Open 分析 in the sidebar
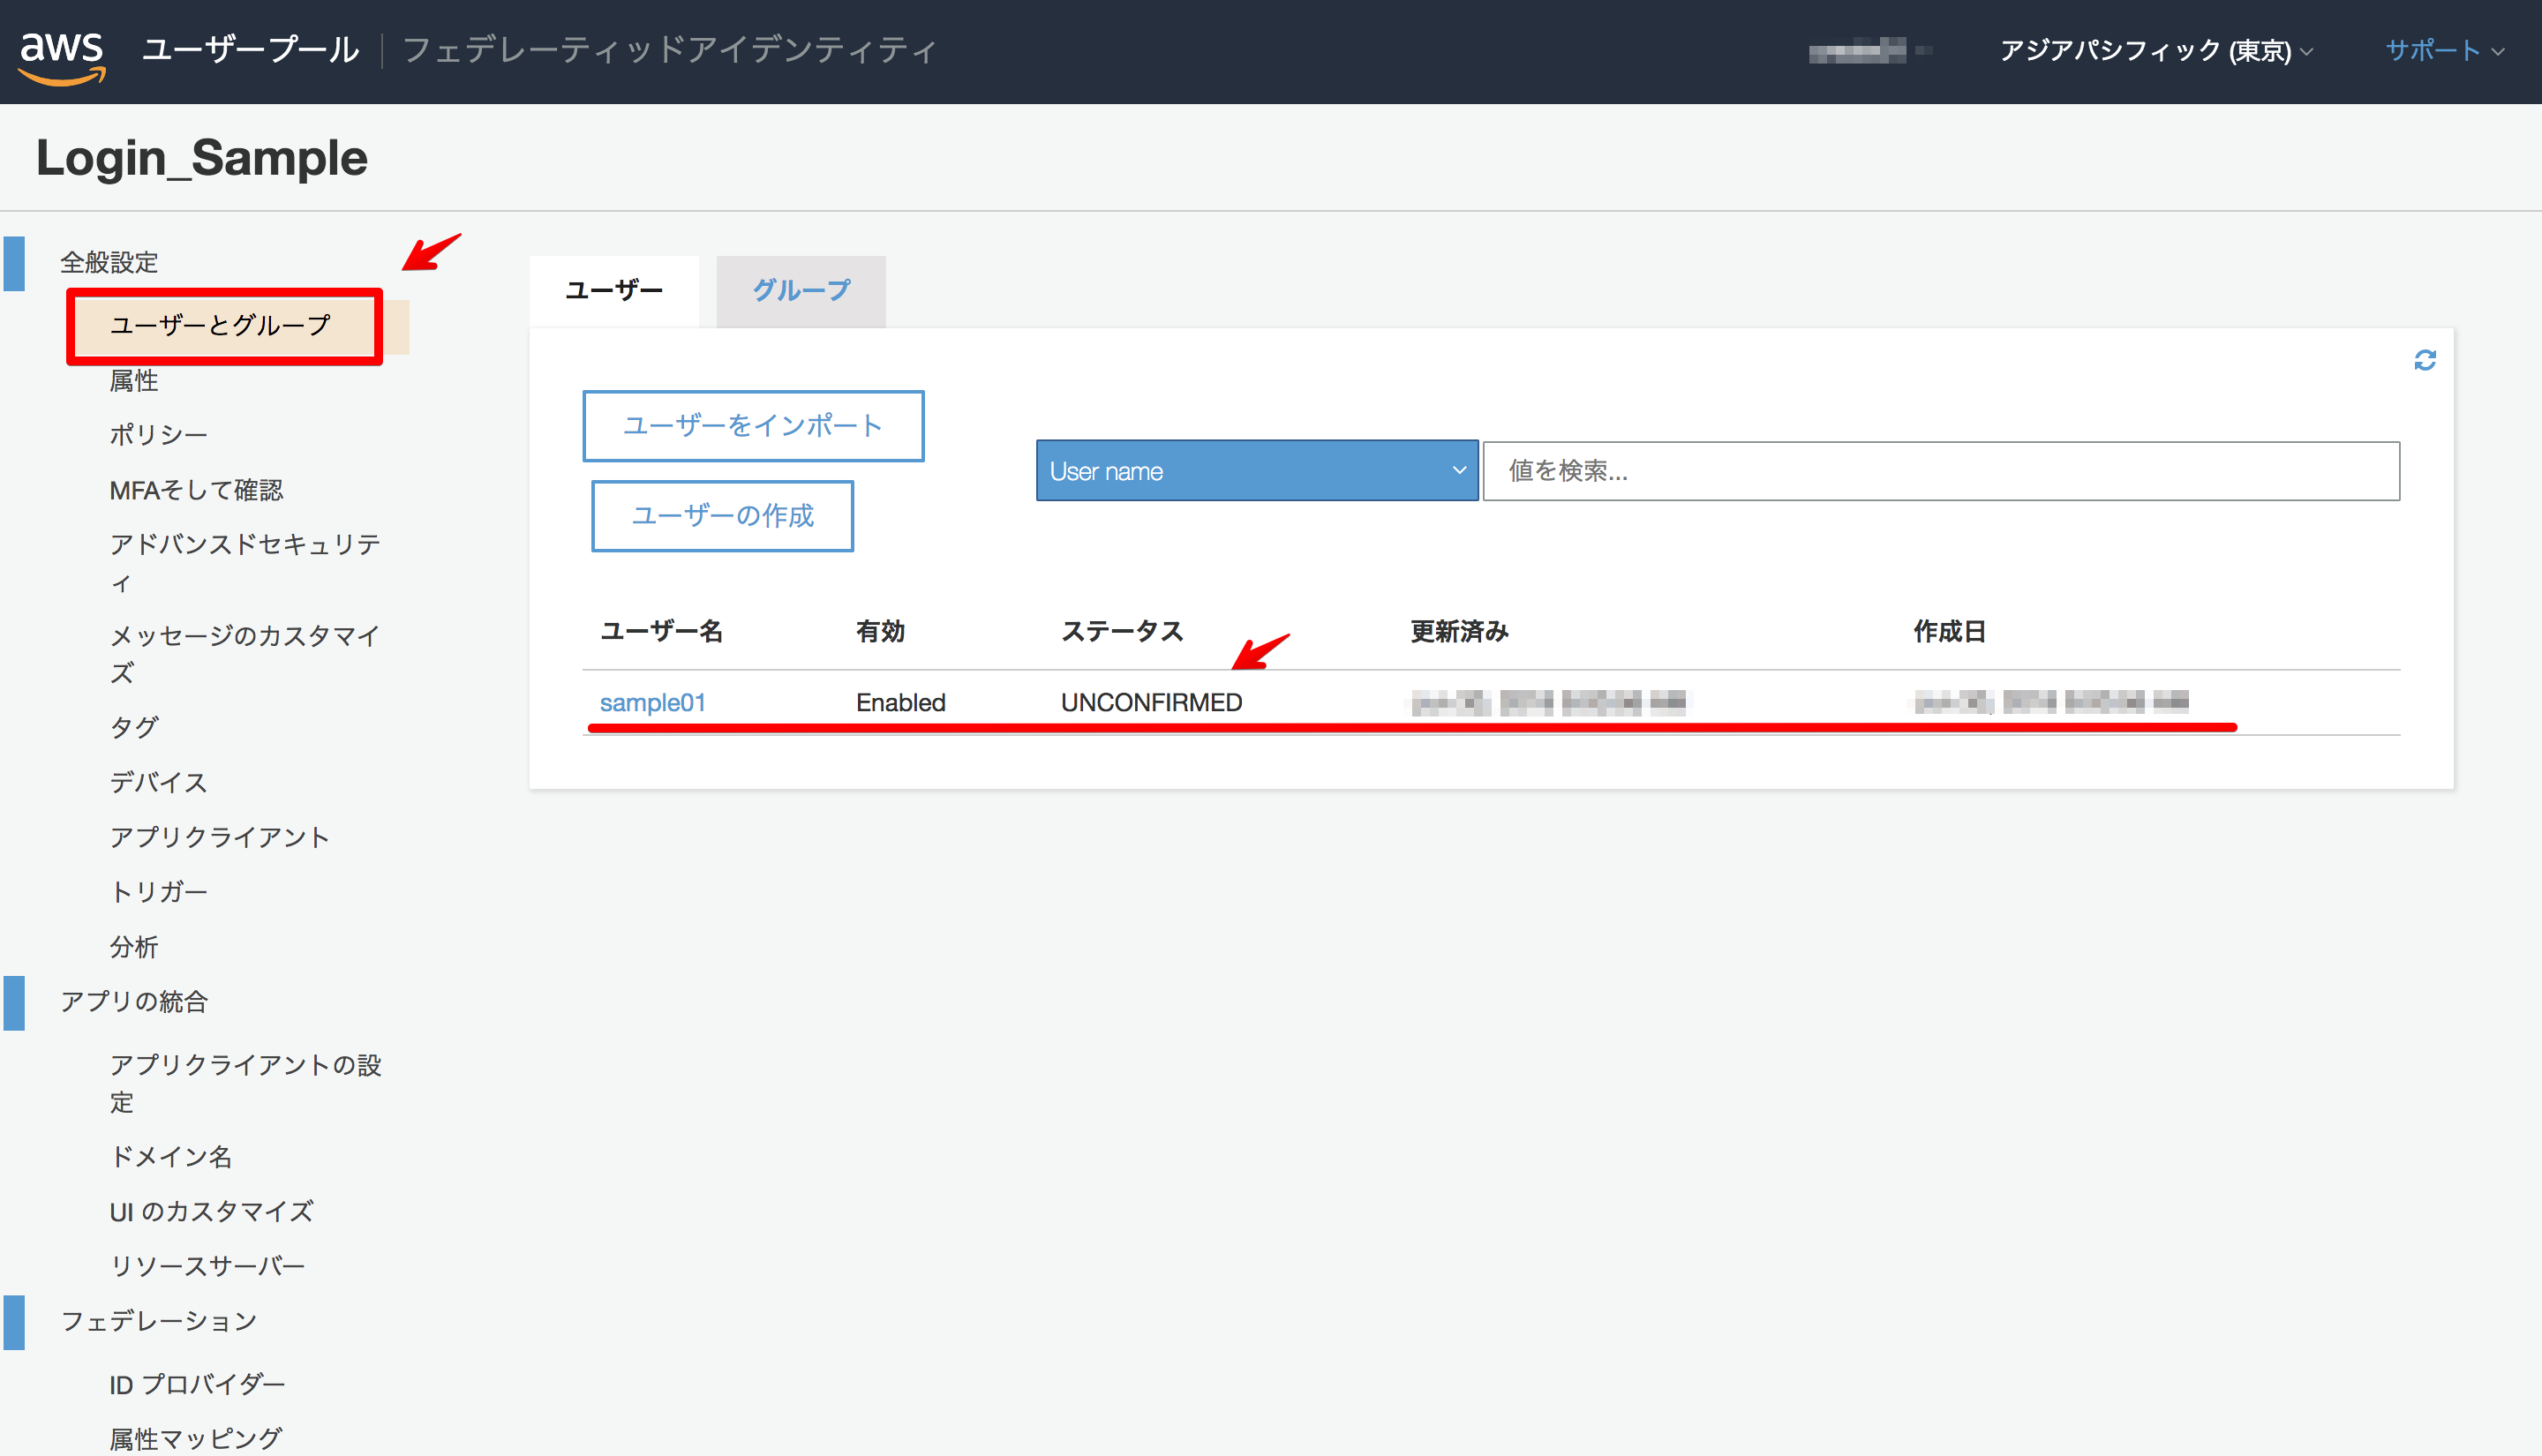The height and width of the screenshot is (1456, 2542). point(134,946)
